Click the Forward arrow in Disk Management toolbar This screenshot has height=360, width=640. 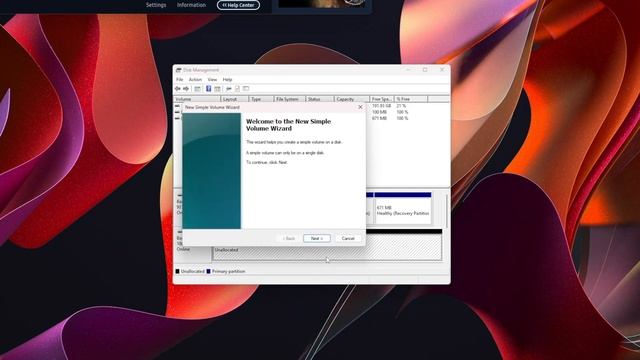(186, 89)
